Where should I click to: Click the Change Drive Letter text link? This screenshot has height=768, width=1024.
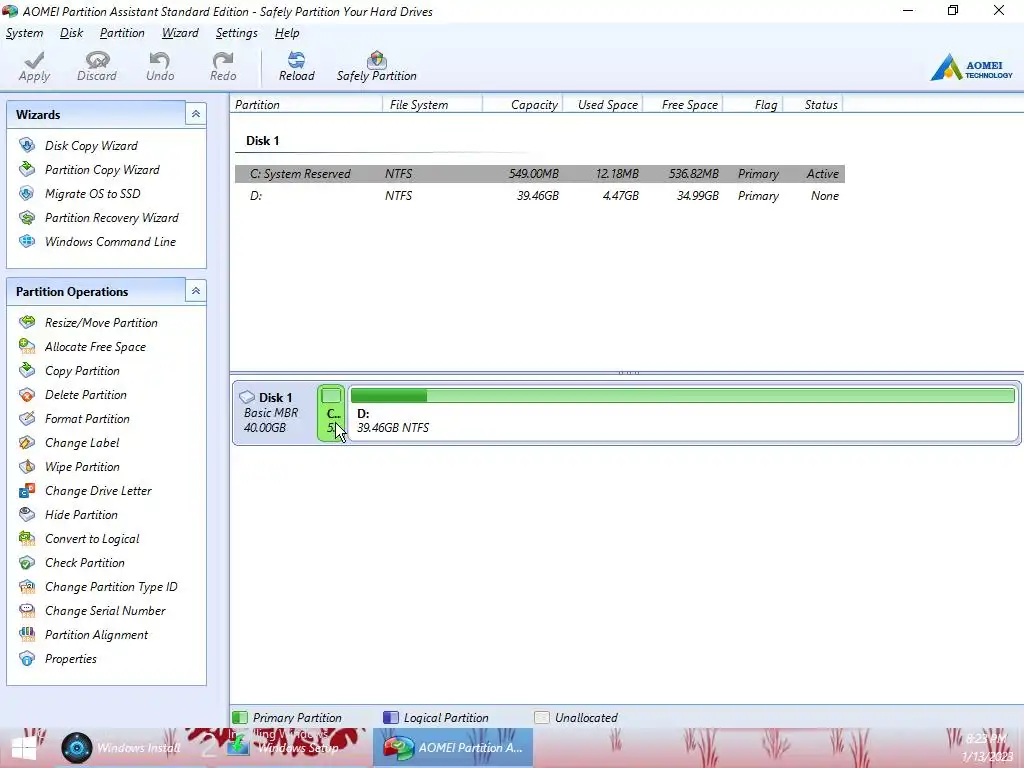(98, 490)
